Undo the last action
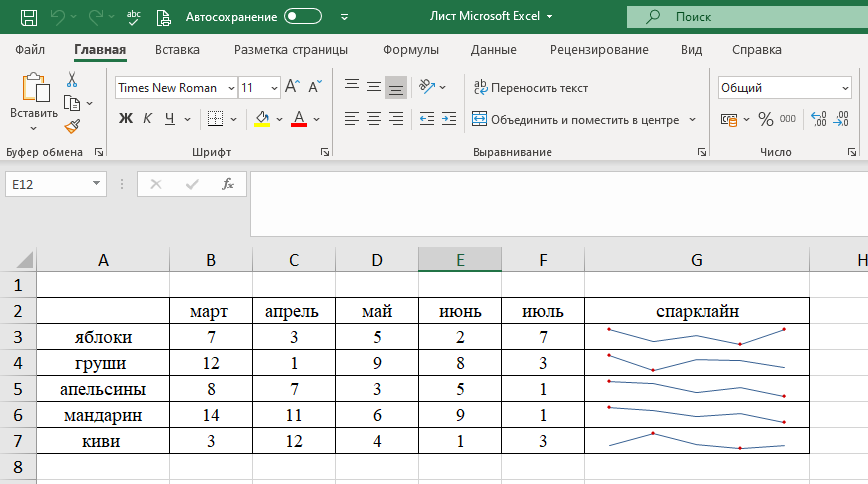The image size is (868, 484). [x=58, y=17]
